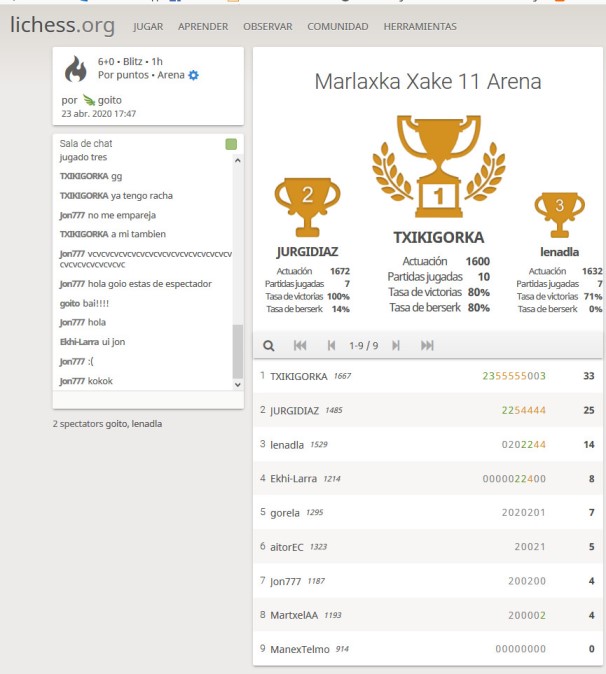This screenshot has height=674, width=606.
Task: Open tournament creator goito's profile
Action: (x=108, y=100)
